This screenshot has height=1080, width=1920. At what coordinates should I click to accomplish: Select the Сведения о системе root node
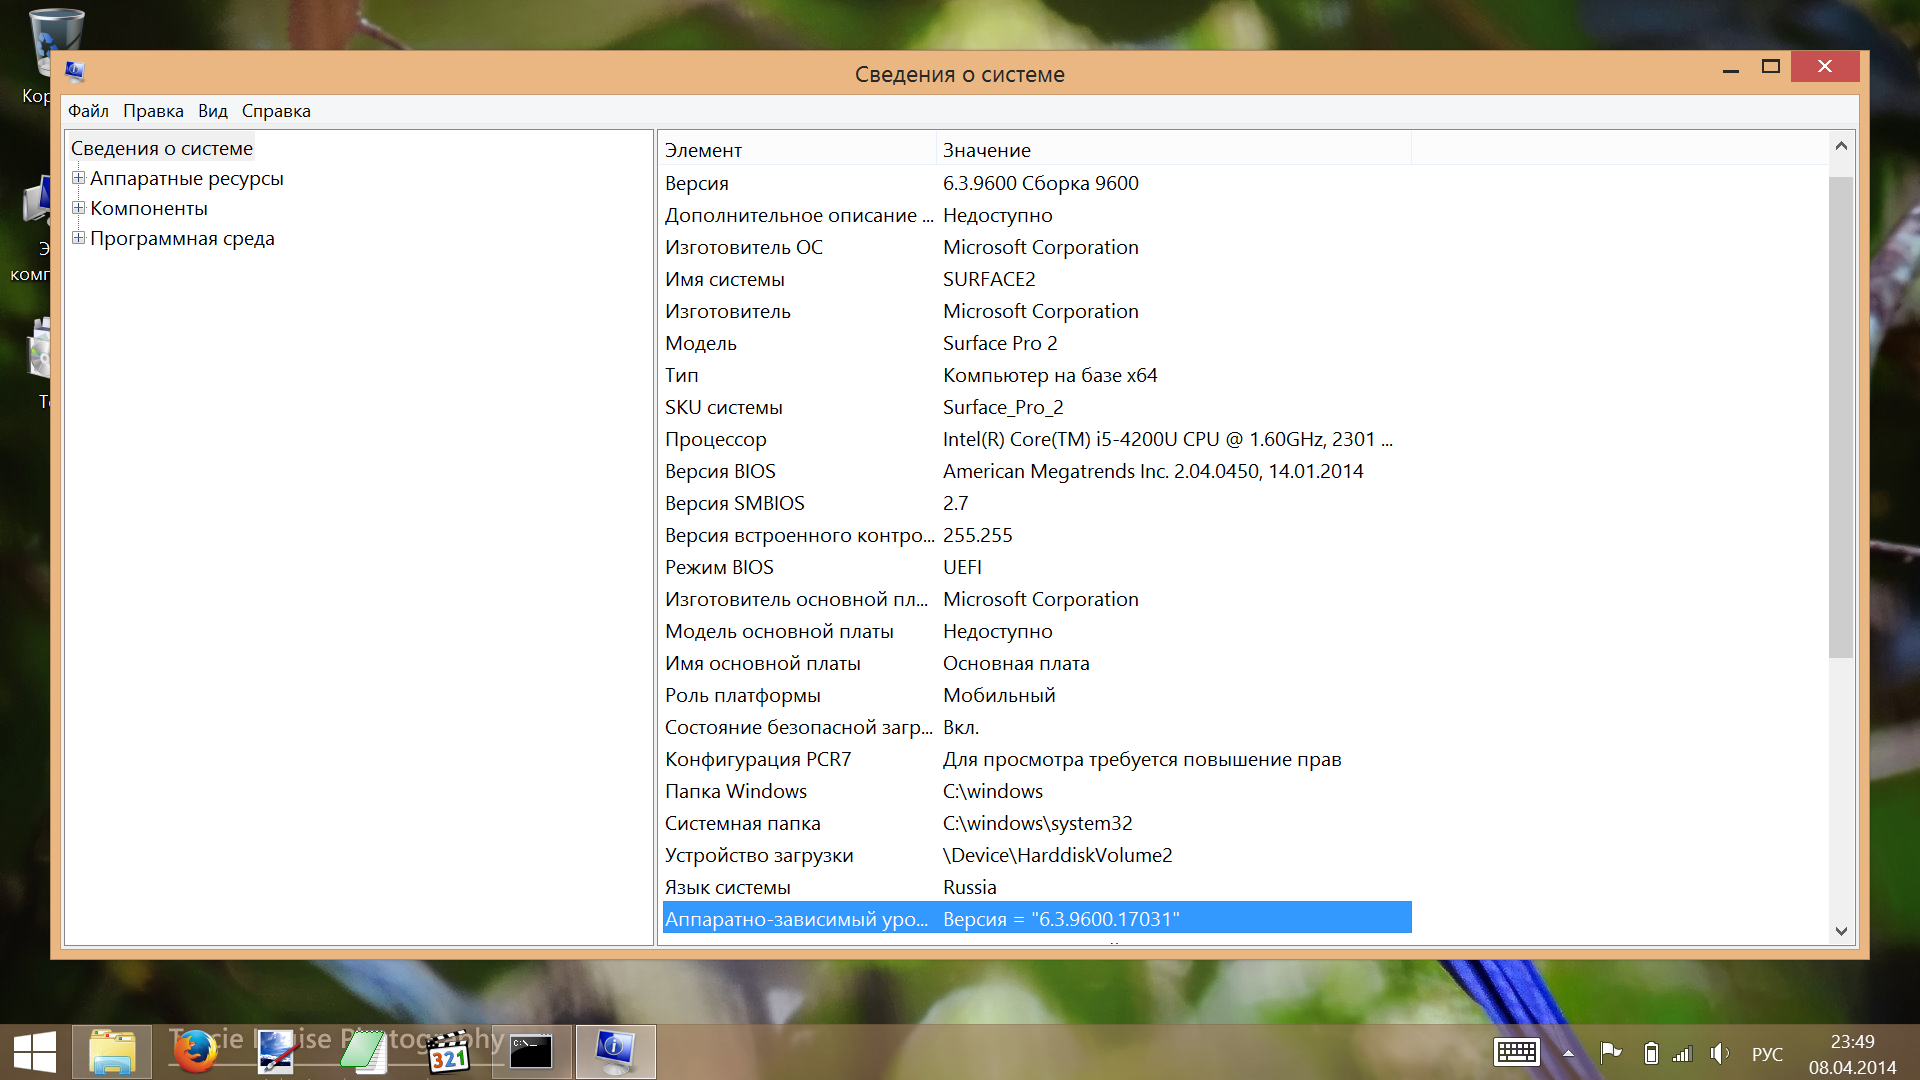pyautogui.click(x=162, y=148)
